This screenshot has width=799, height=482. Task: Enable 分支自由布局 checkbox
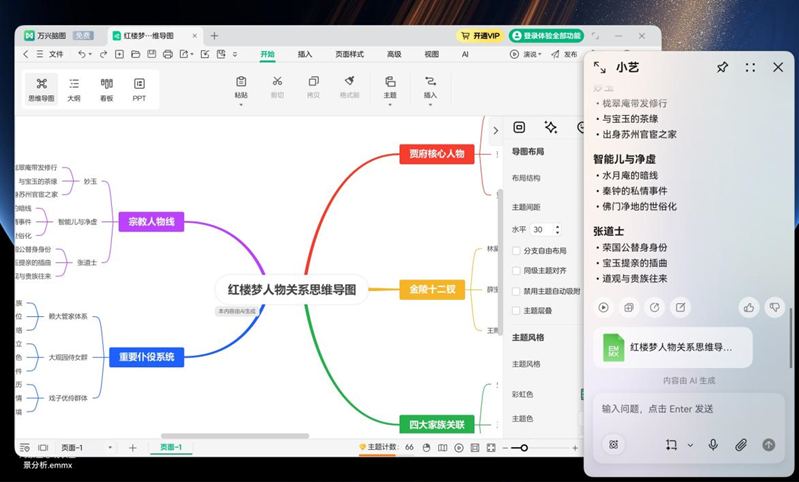[517, 251]
